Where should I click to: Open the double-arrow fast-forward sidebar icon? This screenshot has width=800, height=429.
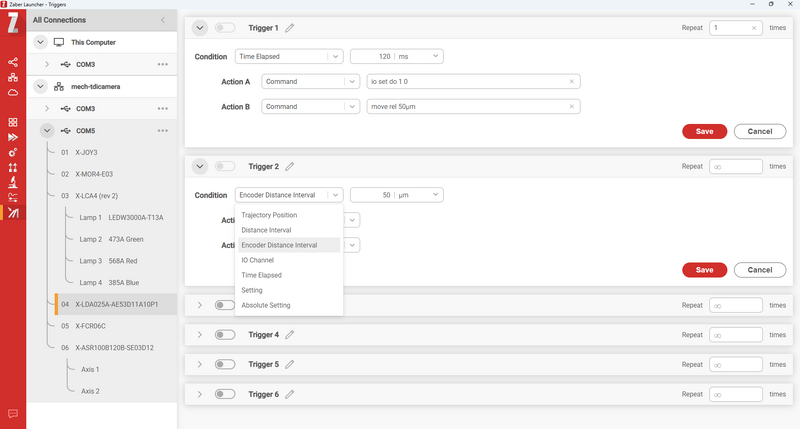(13, 137)
